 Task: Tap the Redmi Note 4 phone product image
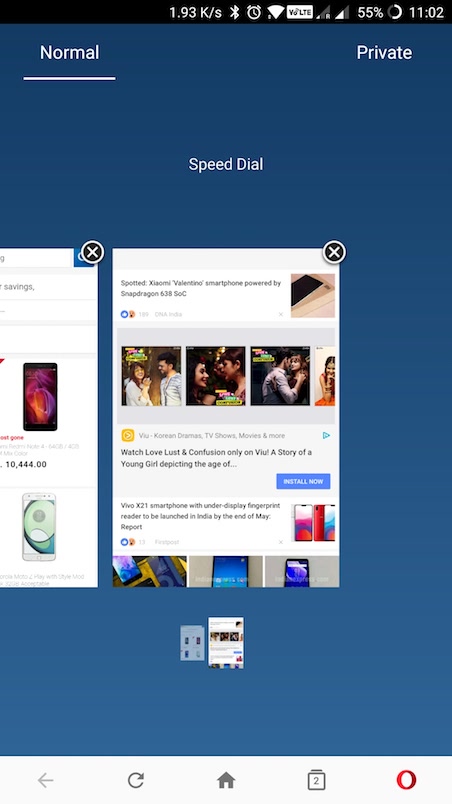(40, 397)
